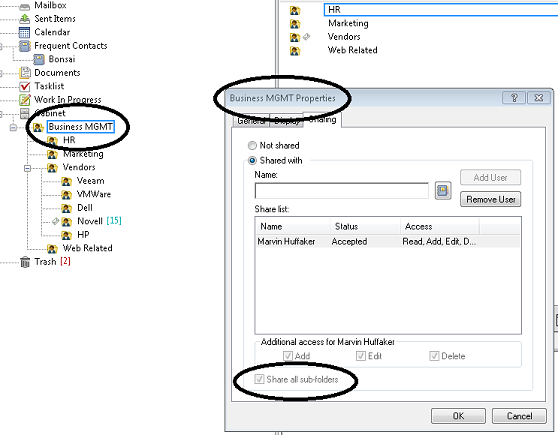Select Marketing row label in right list
The width and height of the screenshot is (558, 435).
348,23
